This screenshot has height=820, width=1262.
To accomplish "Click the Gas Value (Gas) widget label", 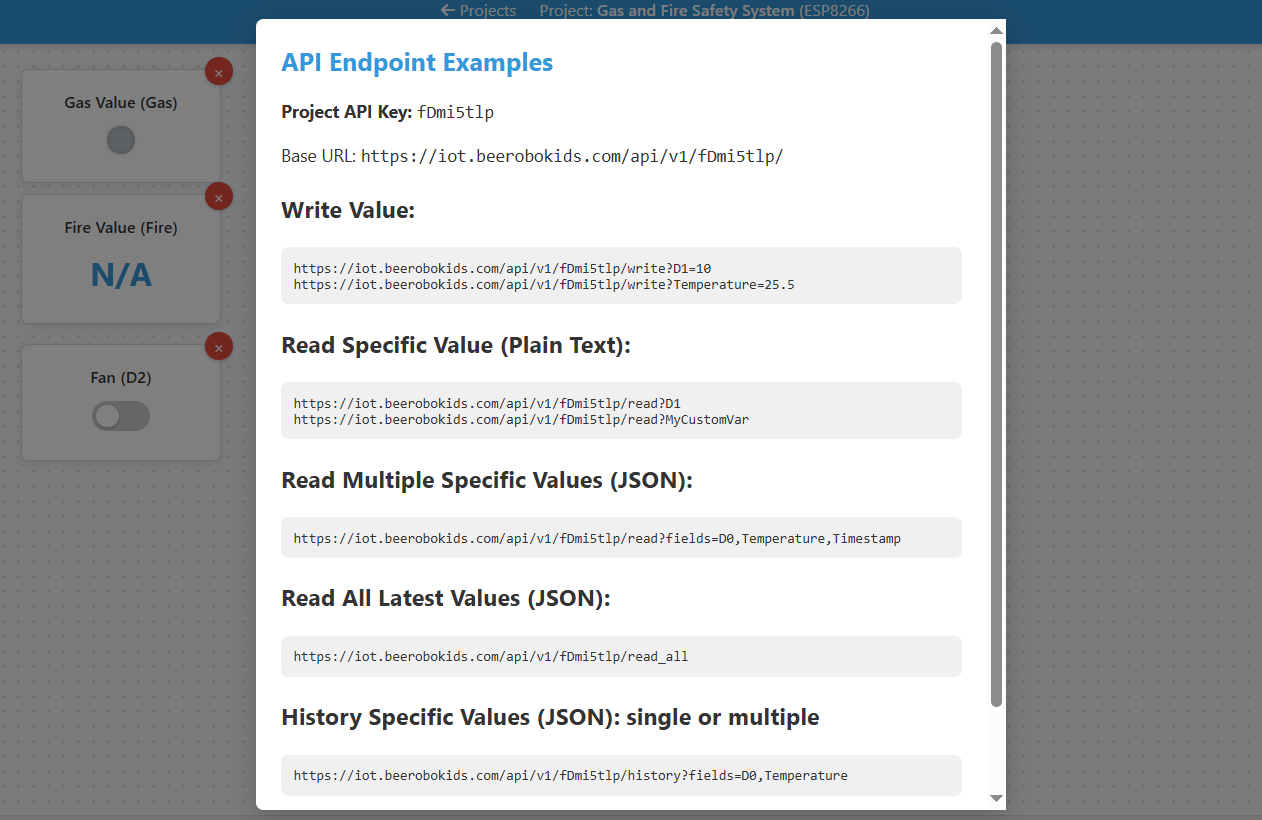I will (121, 102).
